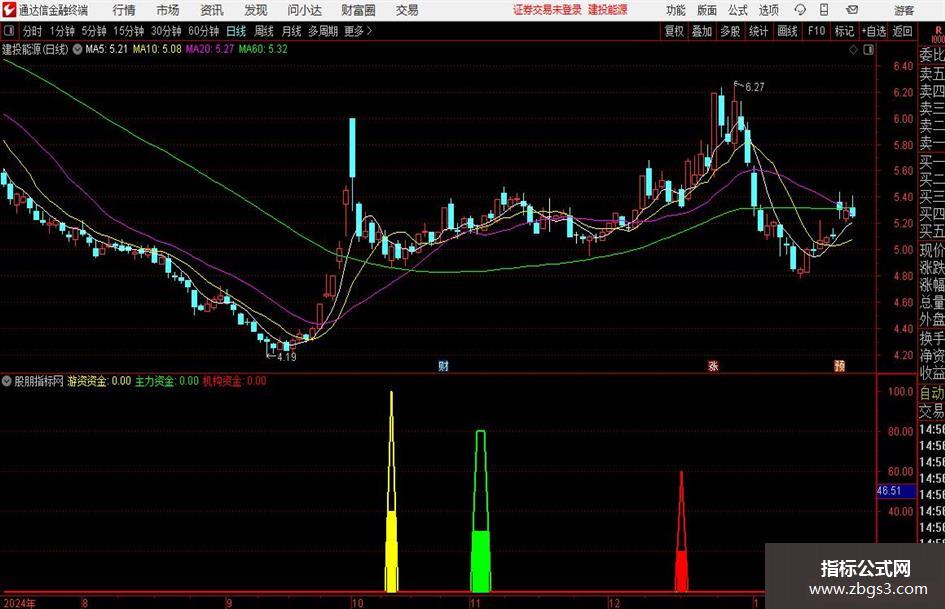Click the 财 event marker on chart
The image size is (945, 609).
[x=443, y=365]
